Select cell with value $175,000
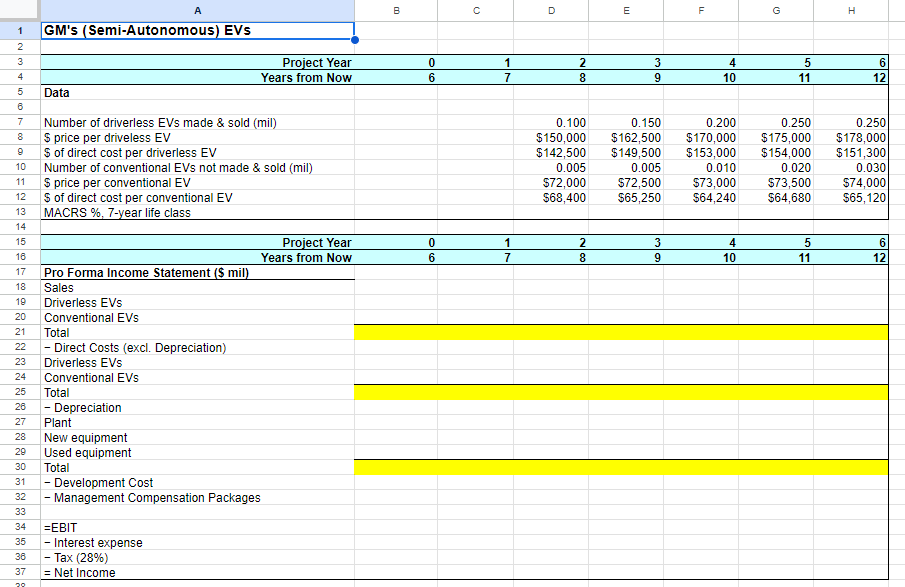Image resolution: width=905 pixels, height=587 pixels. (776, 137)
